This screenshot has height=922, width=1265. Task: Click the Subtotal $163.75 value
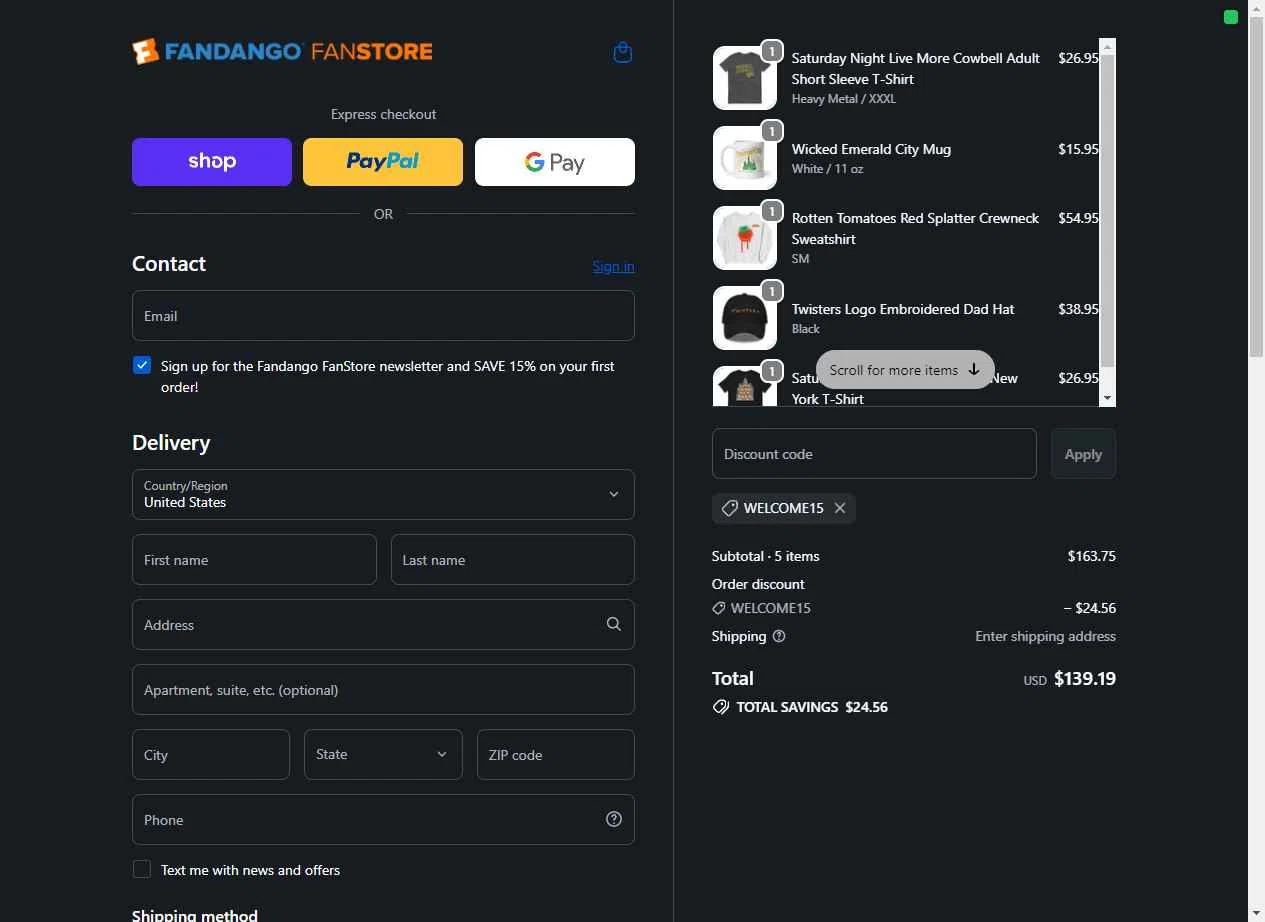1092,556
